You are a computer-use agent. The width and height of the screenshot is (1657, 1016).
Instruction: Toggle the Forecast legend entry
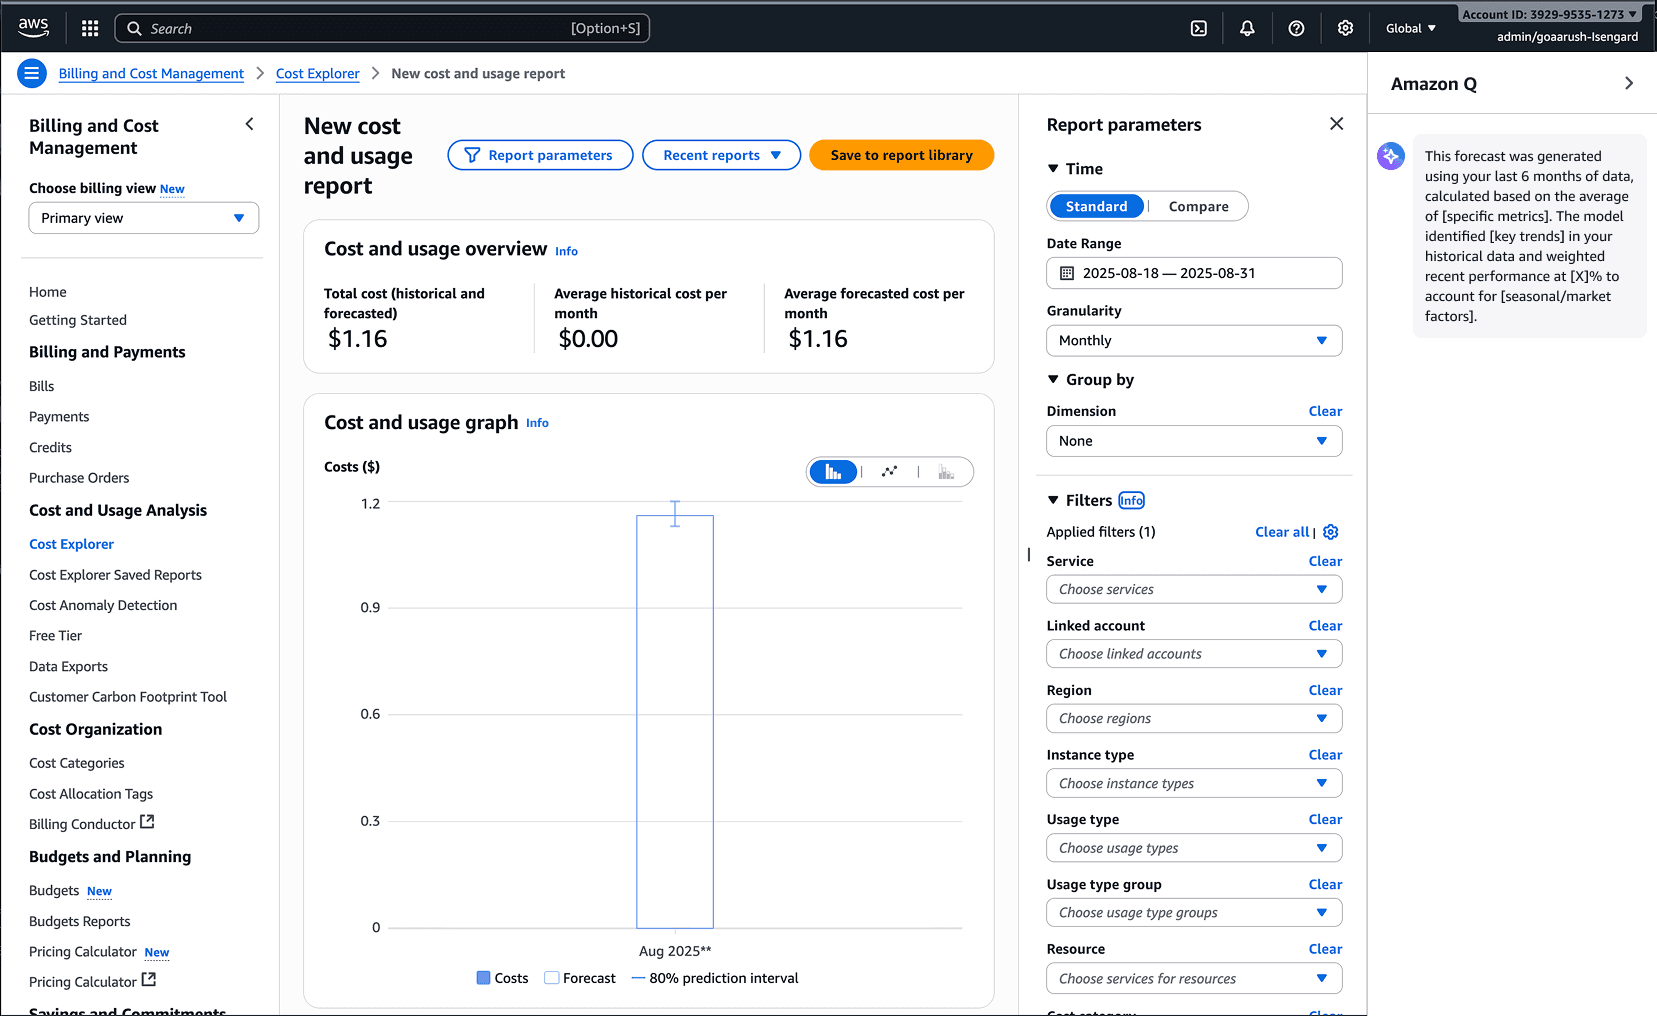(x=580, y=978)
